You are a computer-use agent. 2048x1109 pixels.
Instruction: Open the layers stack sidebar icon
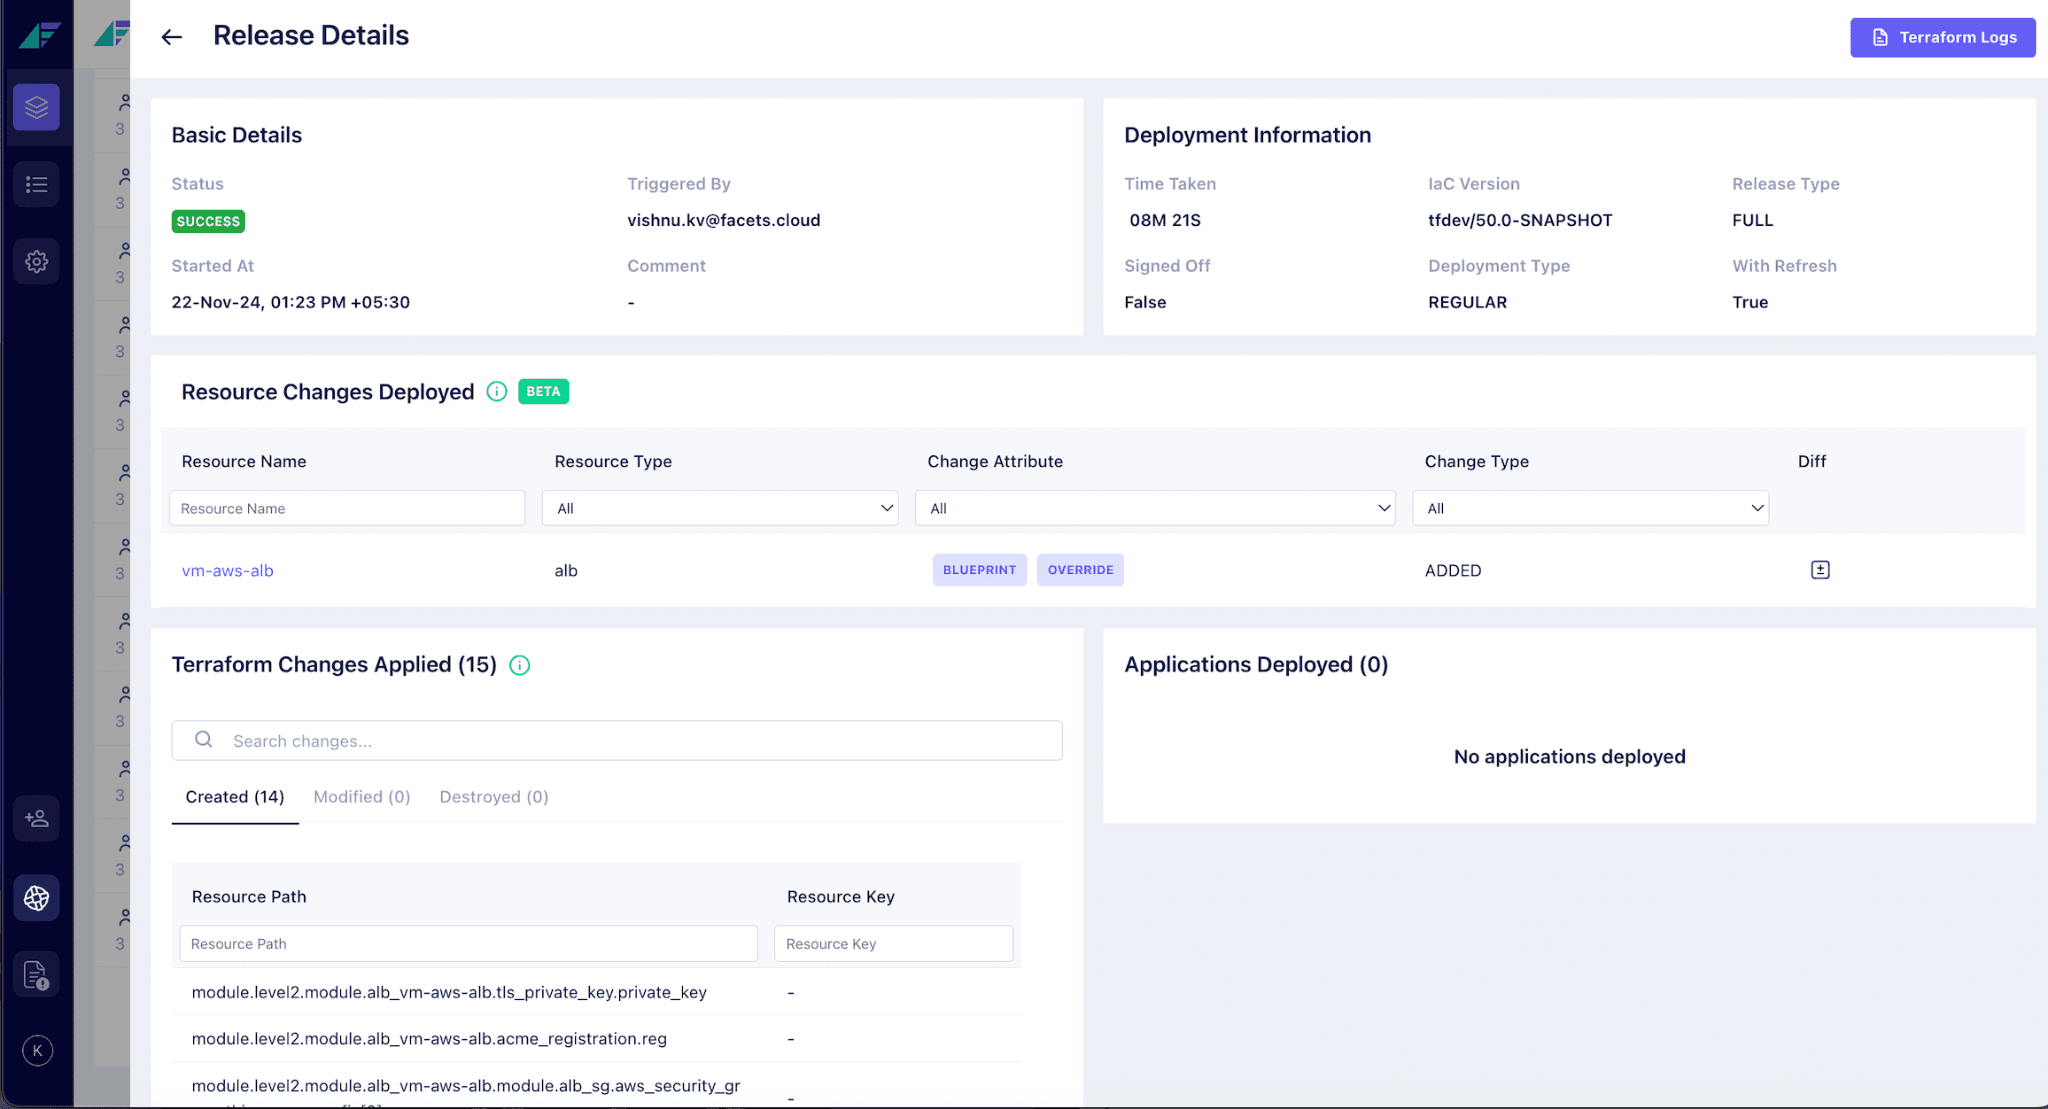click(37, 107)
